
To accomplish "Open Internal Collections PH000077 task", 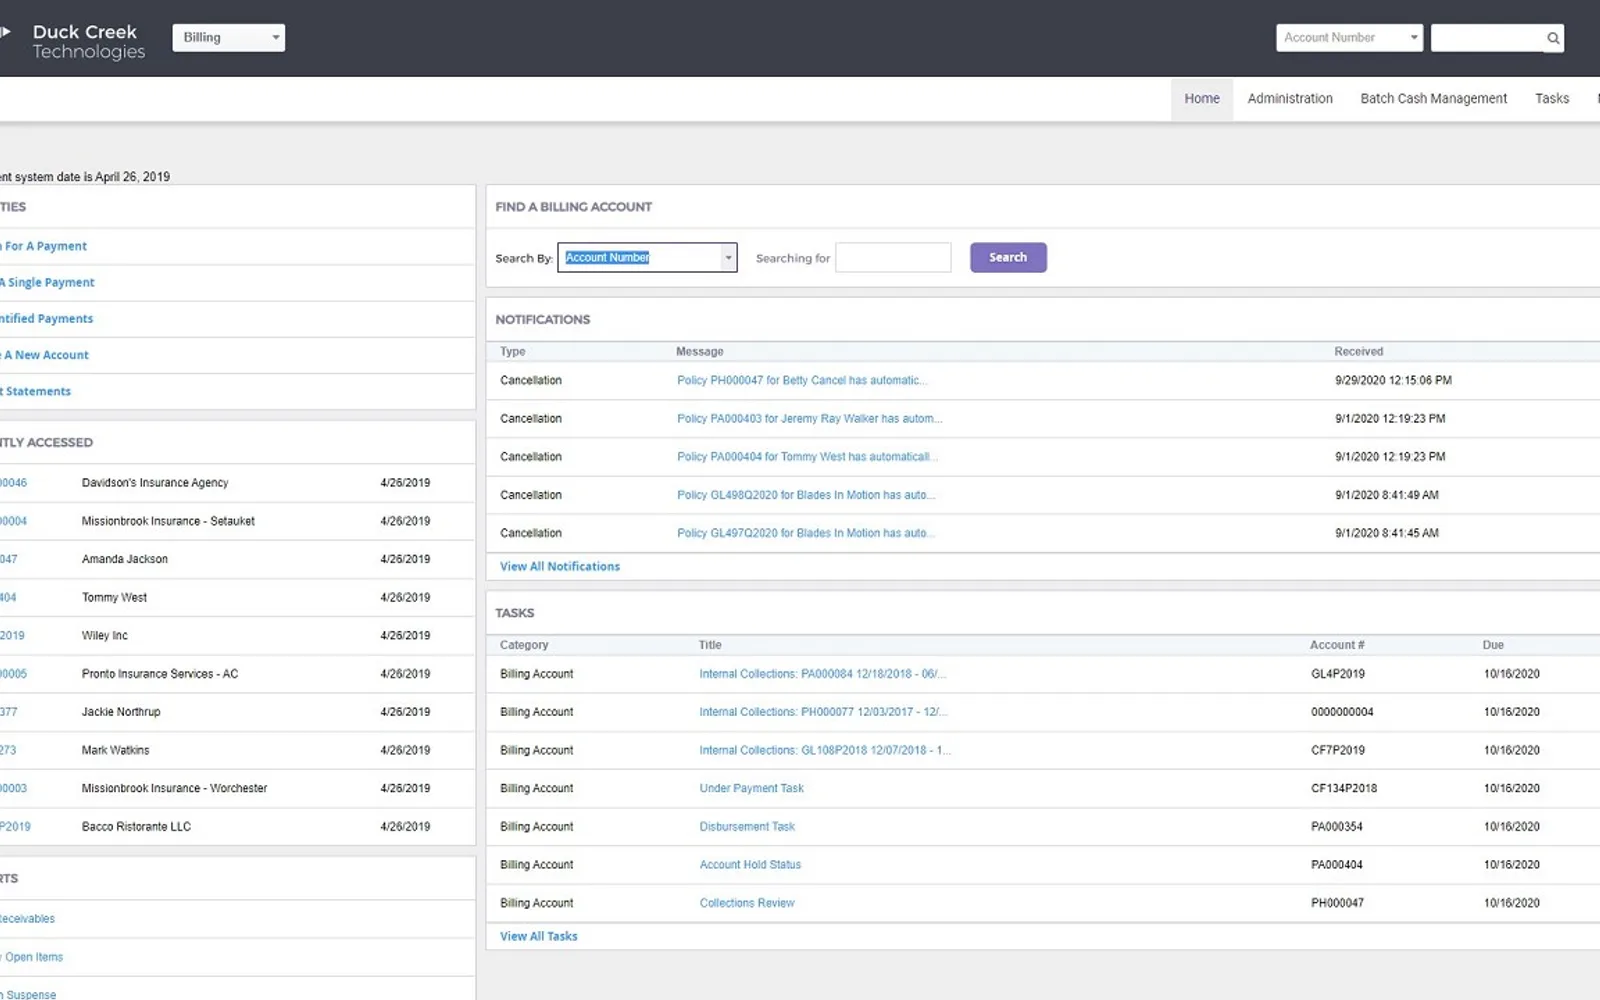I will coord(823,712).
